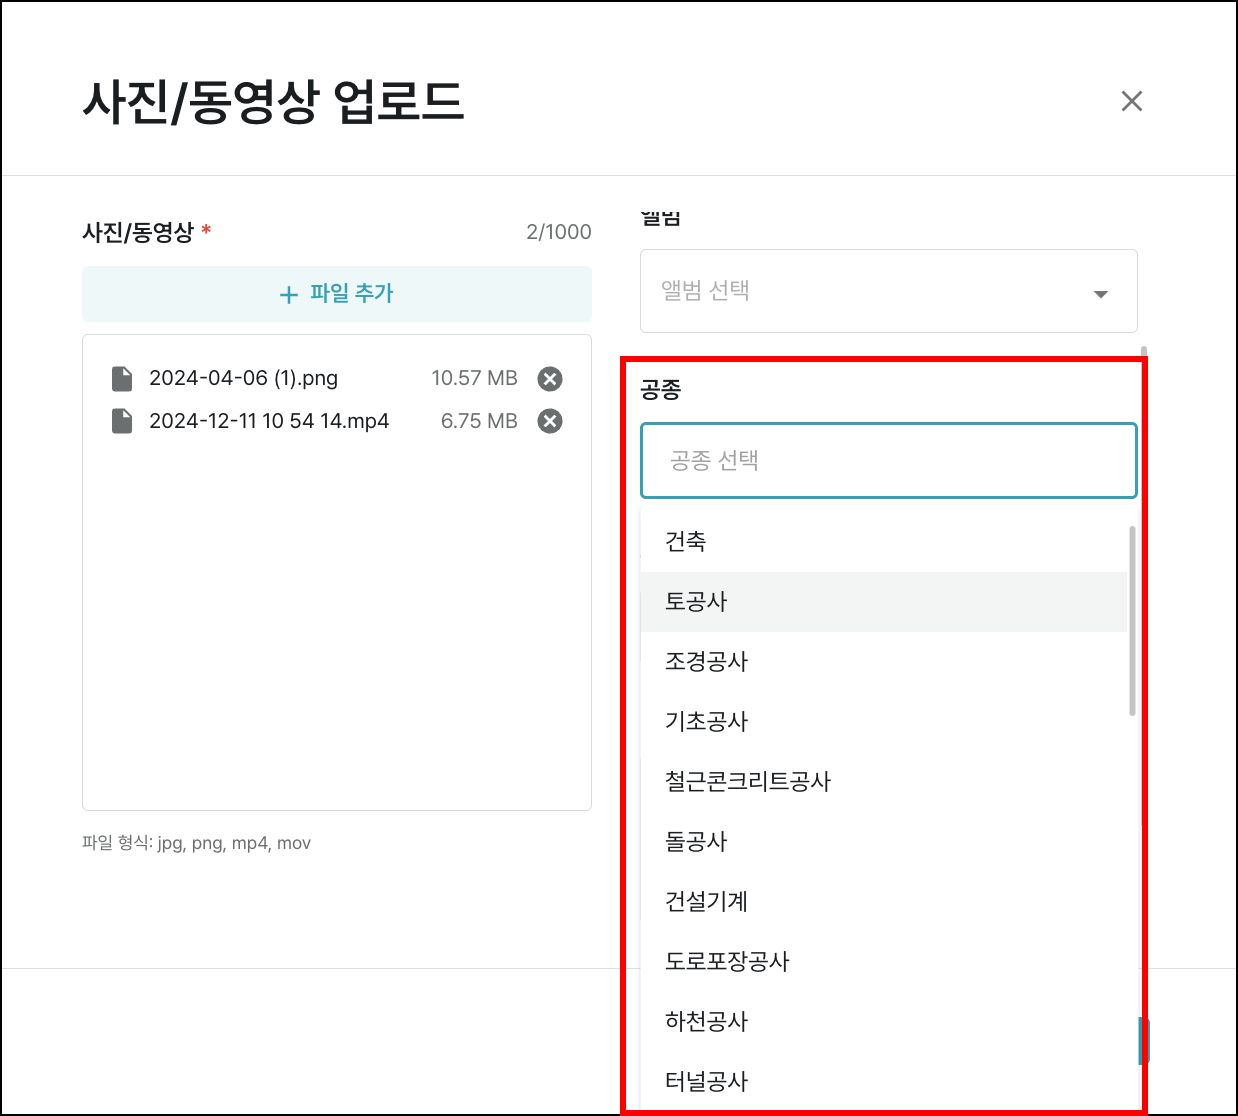Click the dropdown list scrollbar
The height and width of the screenshot is (1116, 1238).
pyautogui.click(x=1132, y=620)
